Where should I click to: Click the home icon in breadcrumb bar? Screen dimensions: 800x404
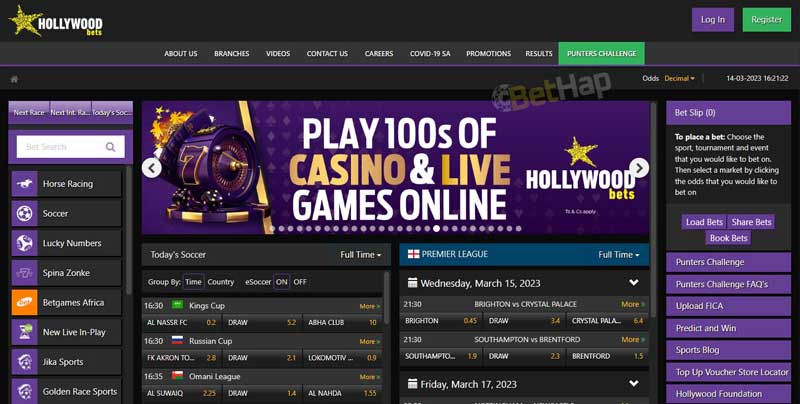tap(14, 79)
